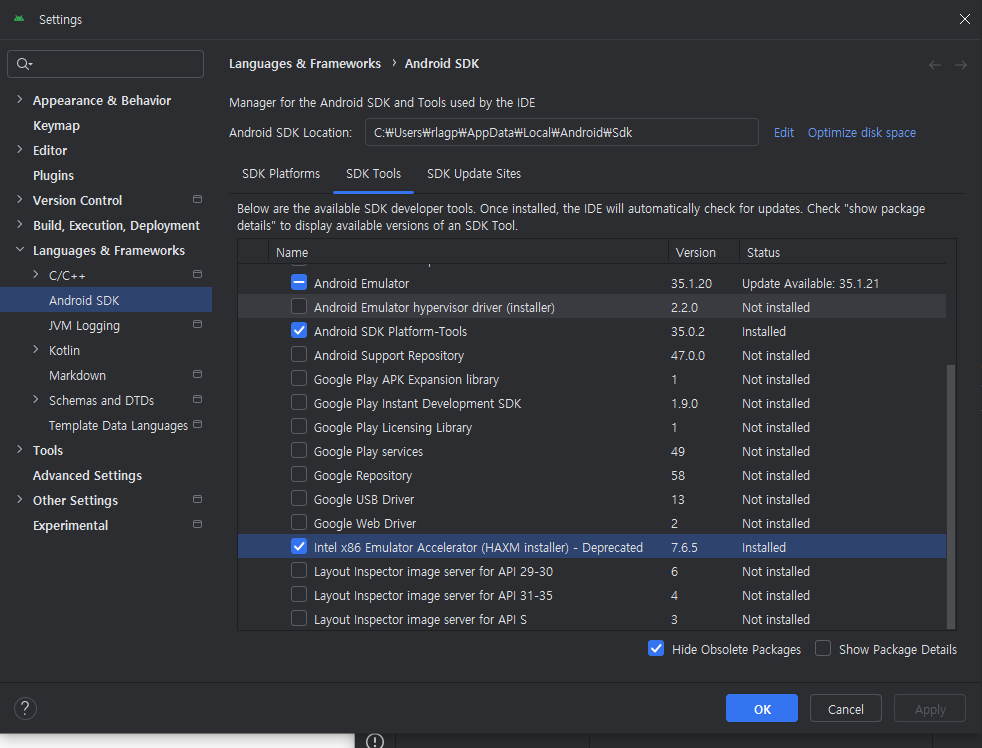Toggle Android Emulator checkbox
The height and width of the screenshot is (748, 982).
[x=299, y=283]
